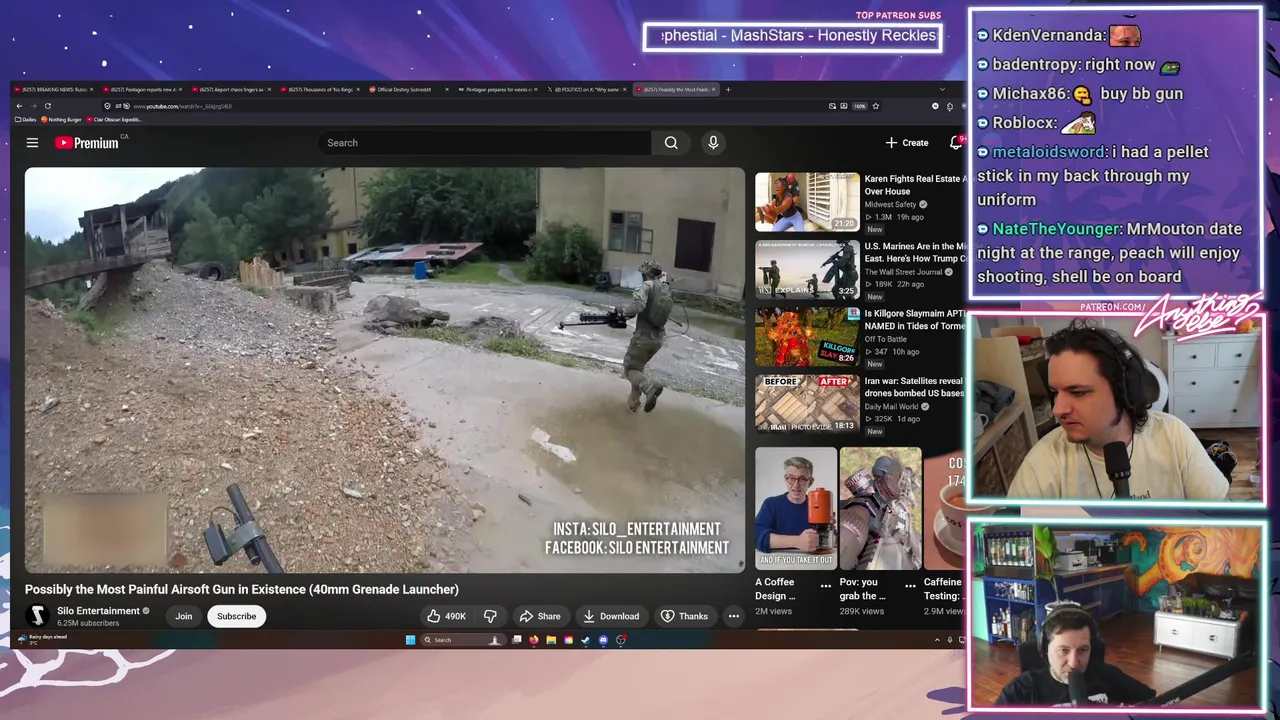Screen dimensions: 1280x720
Task: Open Silo Entertainment channel name link
Action: (x=98, y=611)
